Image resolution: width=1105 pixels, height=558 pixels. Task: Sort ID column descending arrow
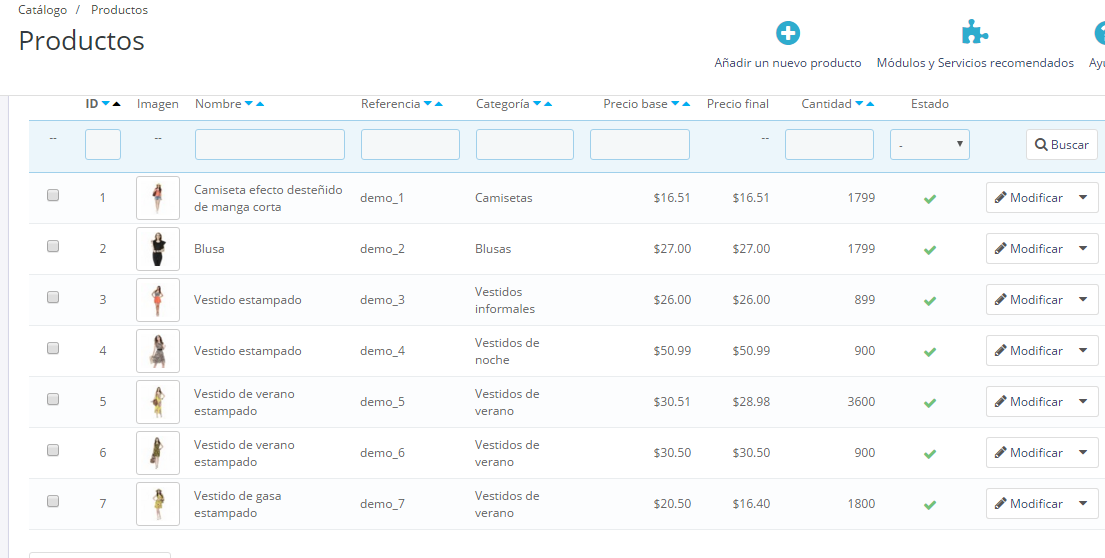click(x=106, y=104)
